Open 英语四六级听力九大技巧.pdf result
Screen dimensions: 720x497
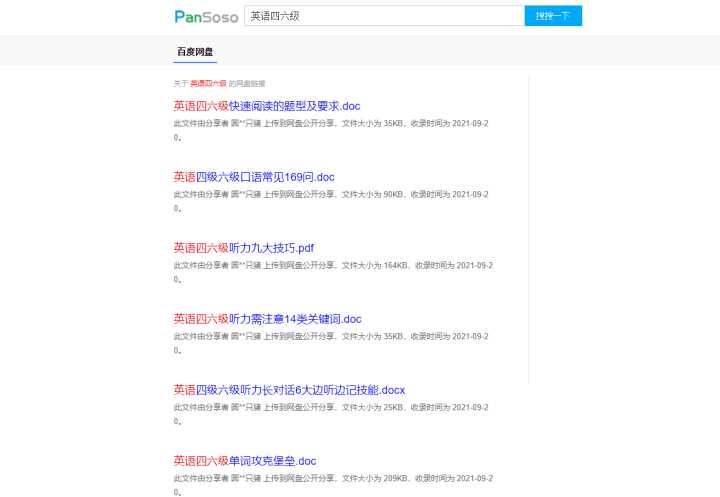[244, 248]
